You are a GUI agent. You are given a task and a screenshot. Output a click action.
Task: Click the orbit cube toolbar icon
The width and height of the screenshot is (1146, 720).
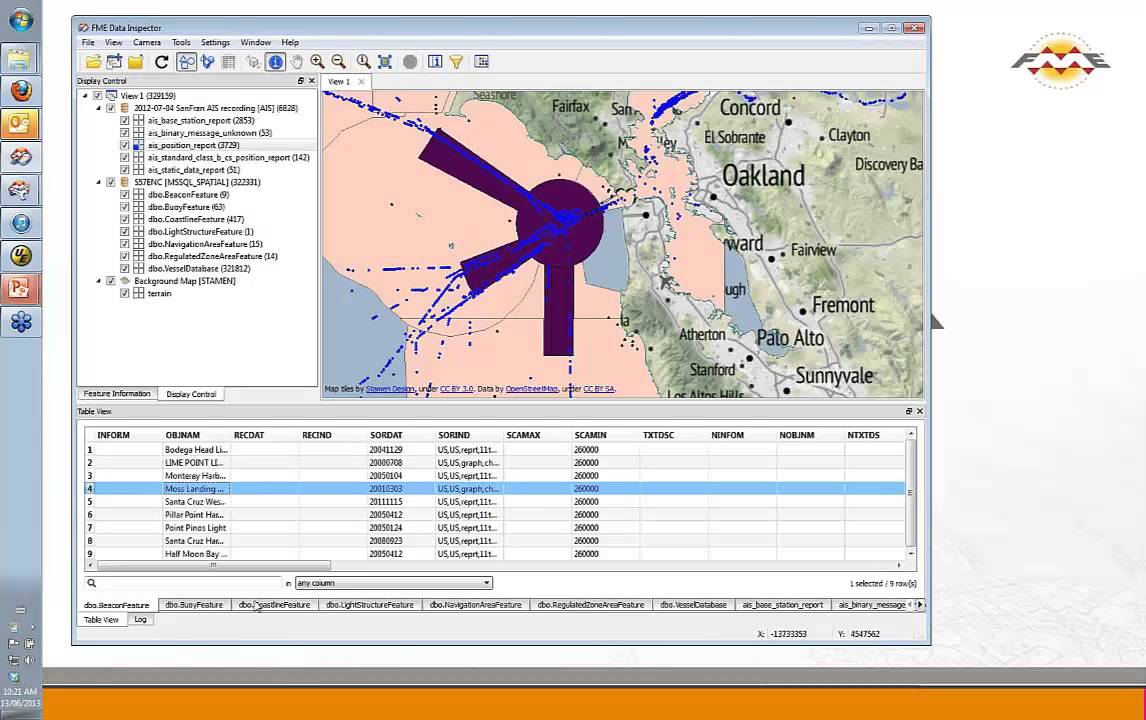point(253,62)
